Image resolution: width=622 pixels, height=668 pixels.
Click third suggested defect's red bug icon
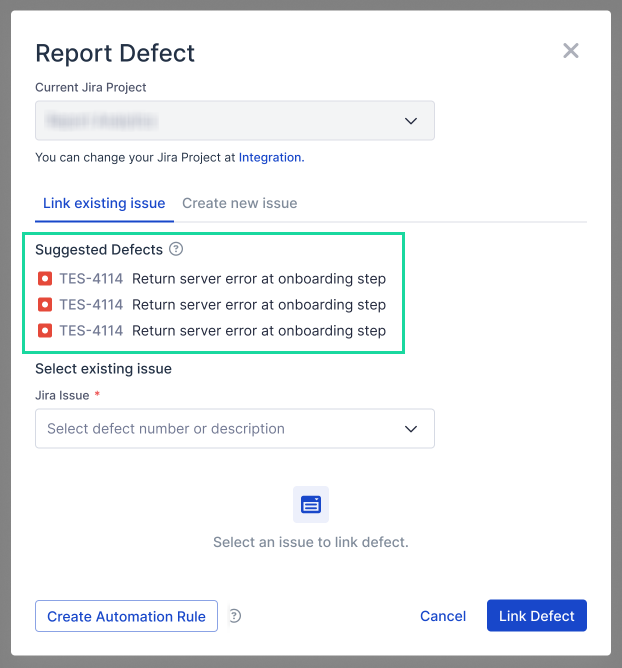pyautogui.click(x=45, y=331)
